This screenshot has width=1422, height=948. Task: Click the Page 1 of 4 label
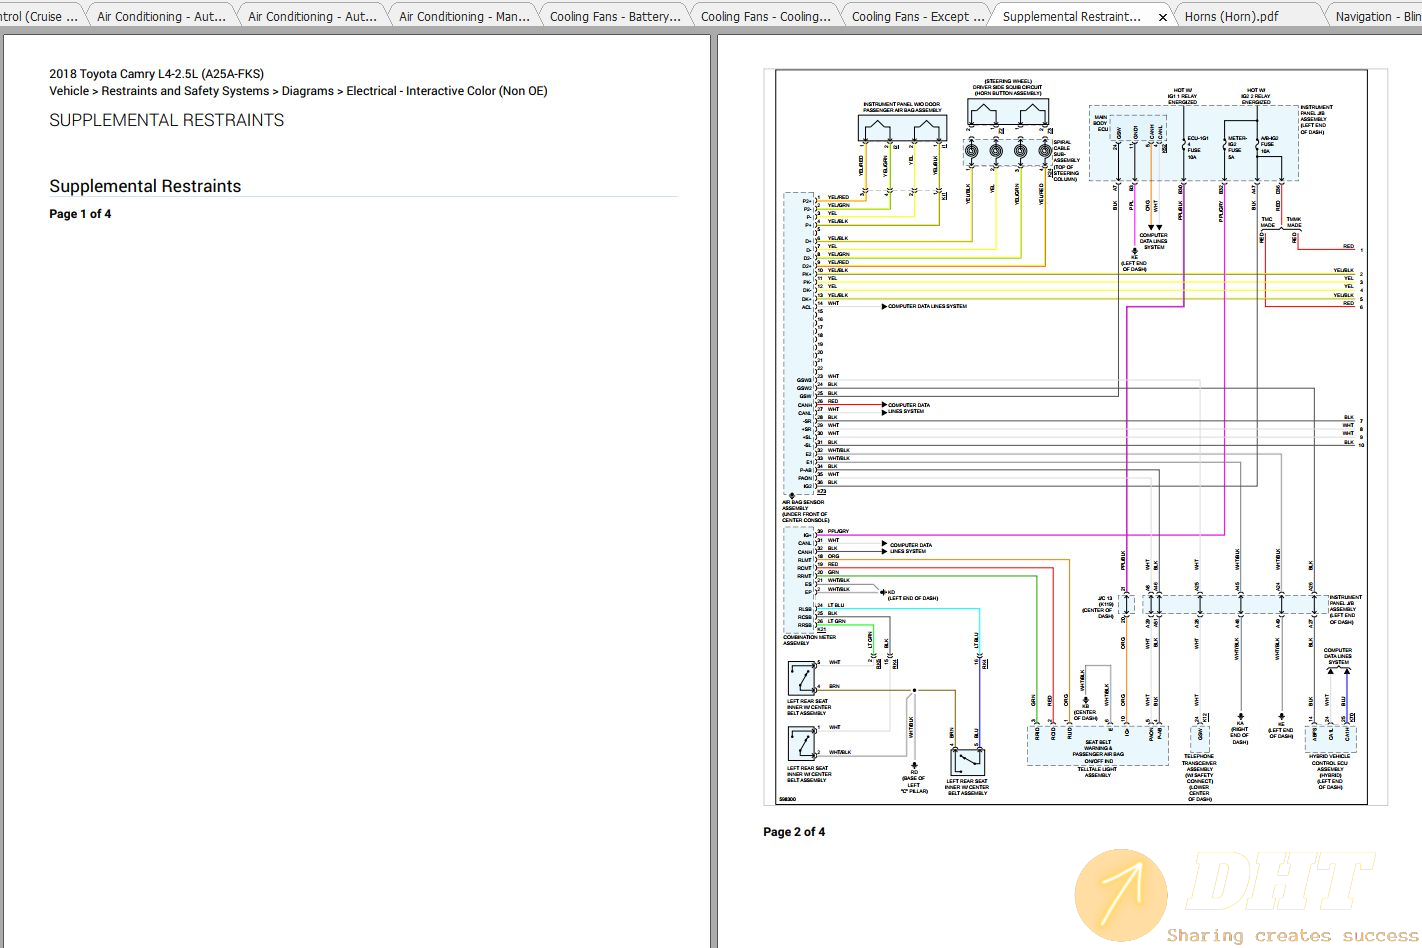click(x=80, y=214)
